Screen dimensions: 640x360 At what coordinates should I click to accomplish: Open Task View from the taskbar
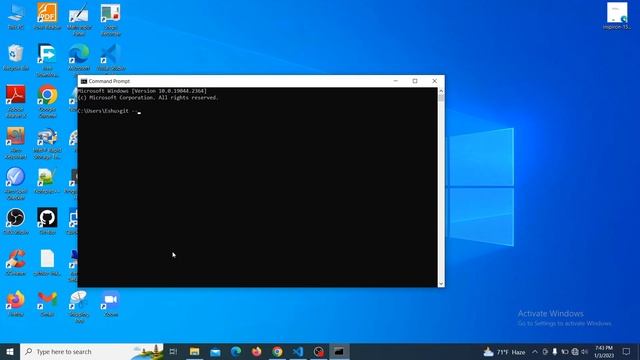173,351
